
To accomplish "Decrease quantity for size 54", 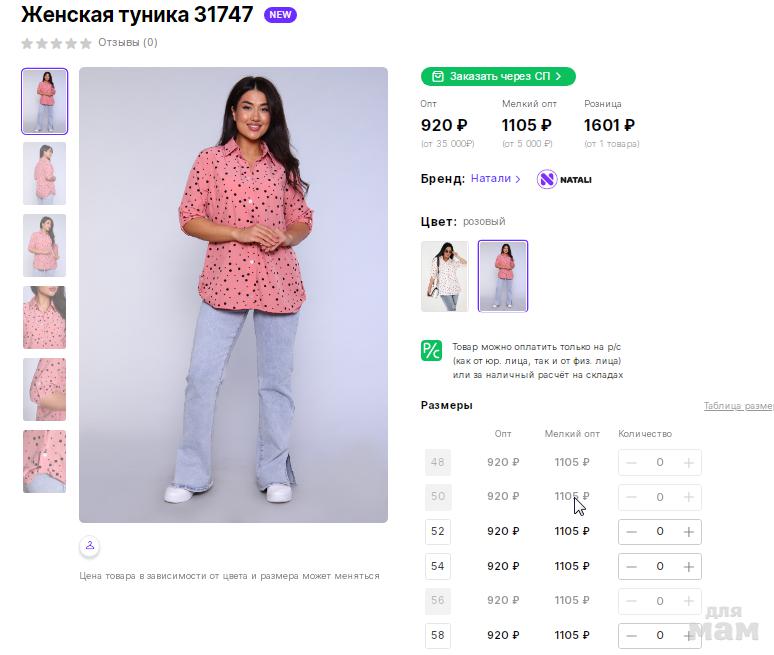I will point(631,567).
